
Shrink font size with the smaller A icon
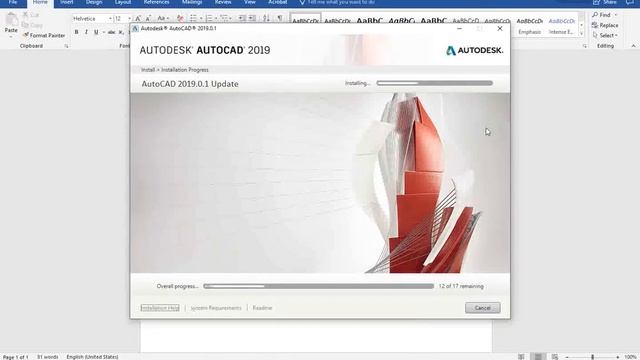pyautogui.click(x=148, y=18)
